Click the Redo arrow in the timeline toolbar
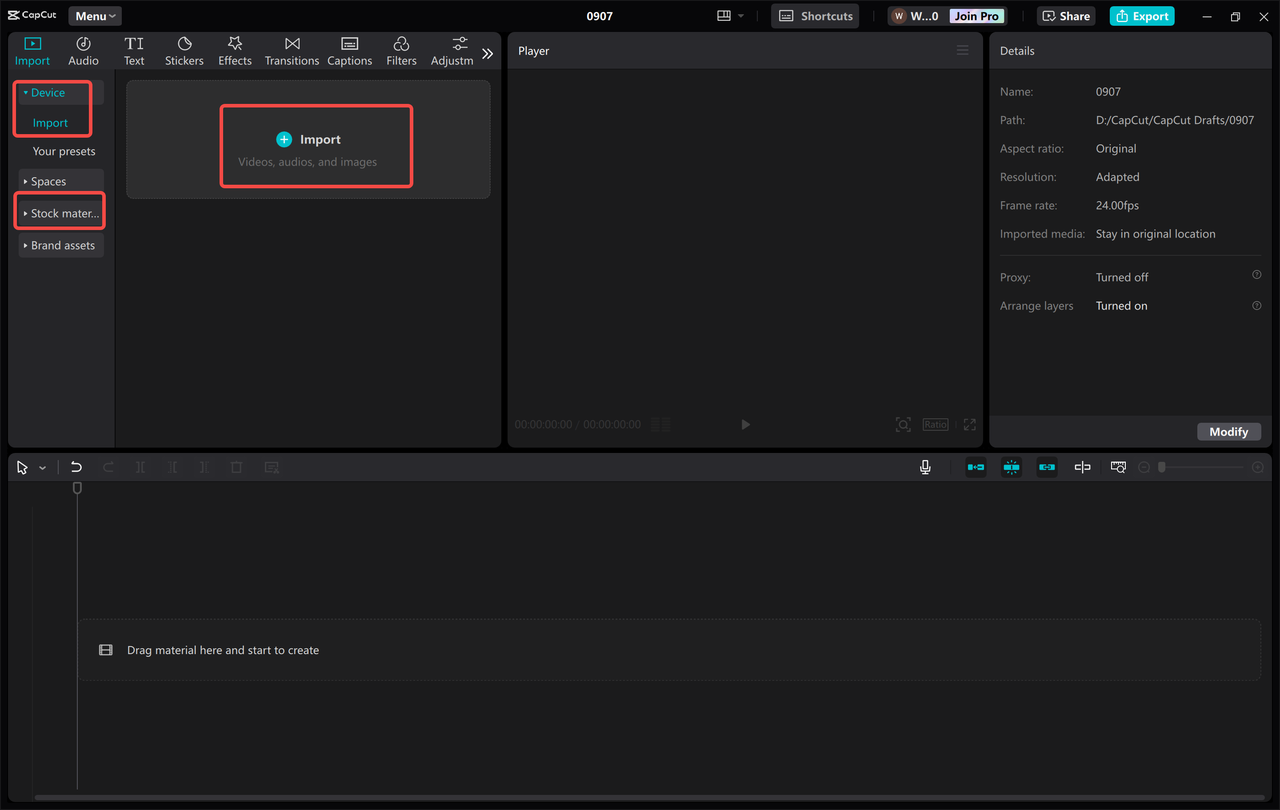Screen dimensions: 1280x810 pos(108,467)
